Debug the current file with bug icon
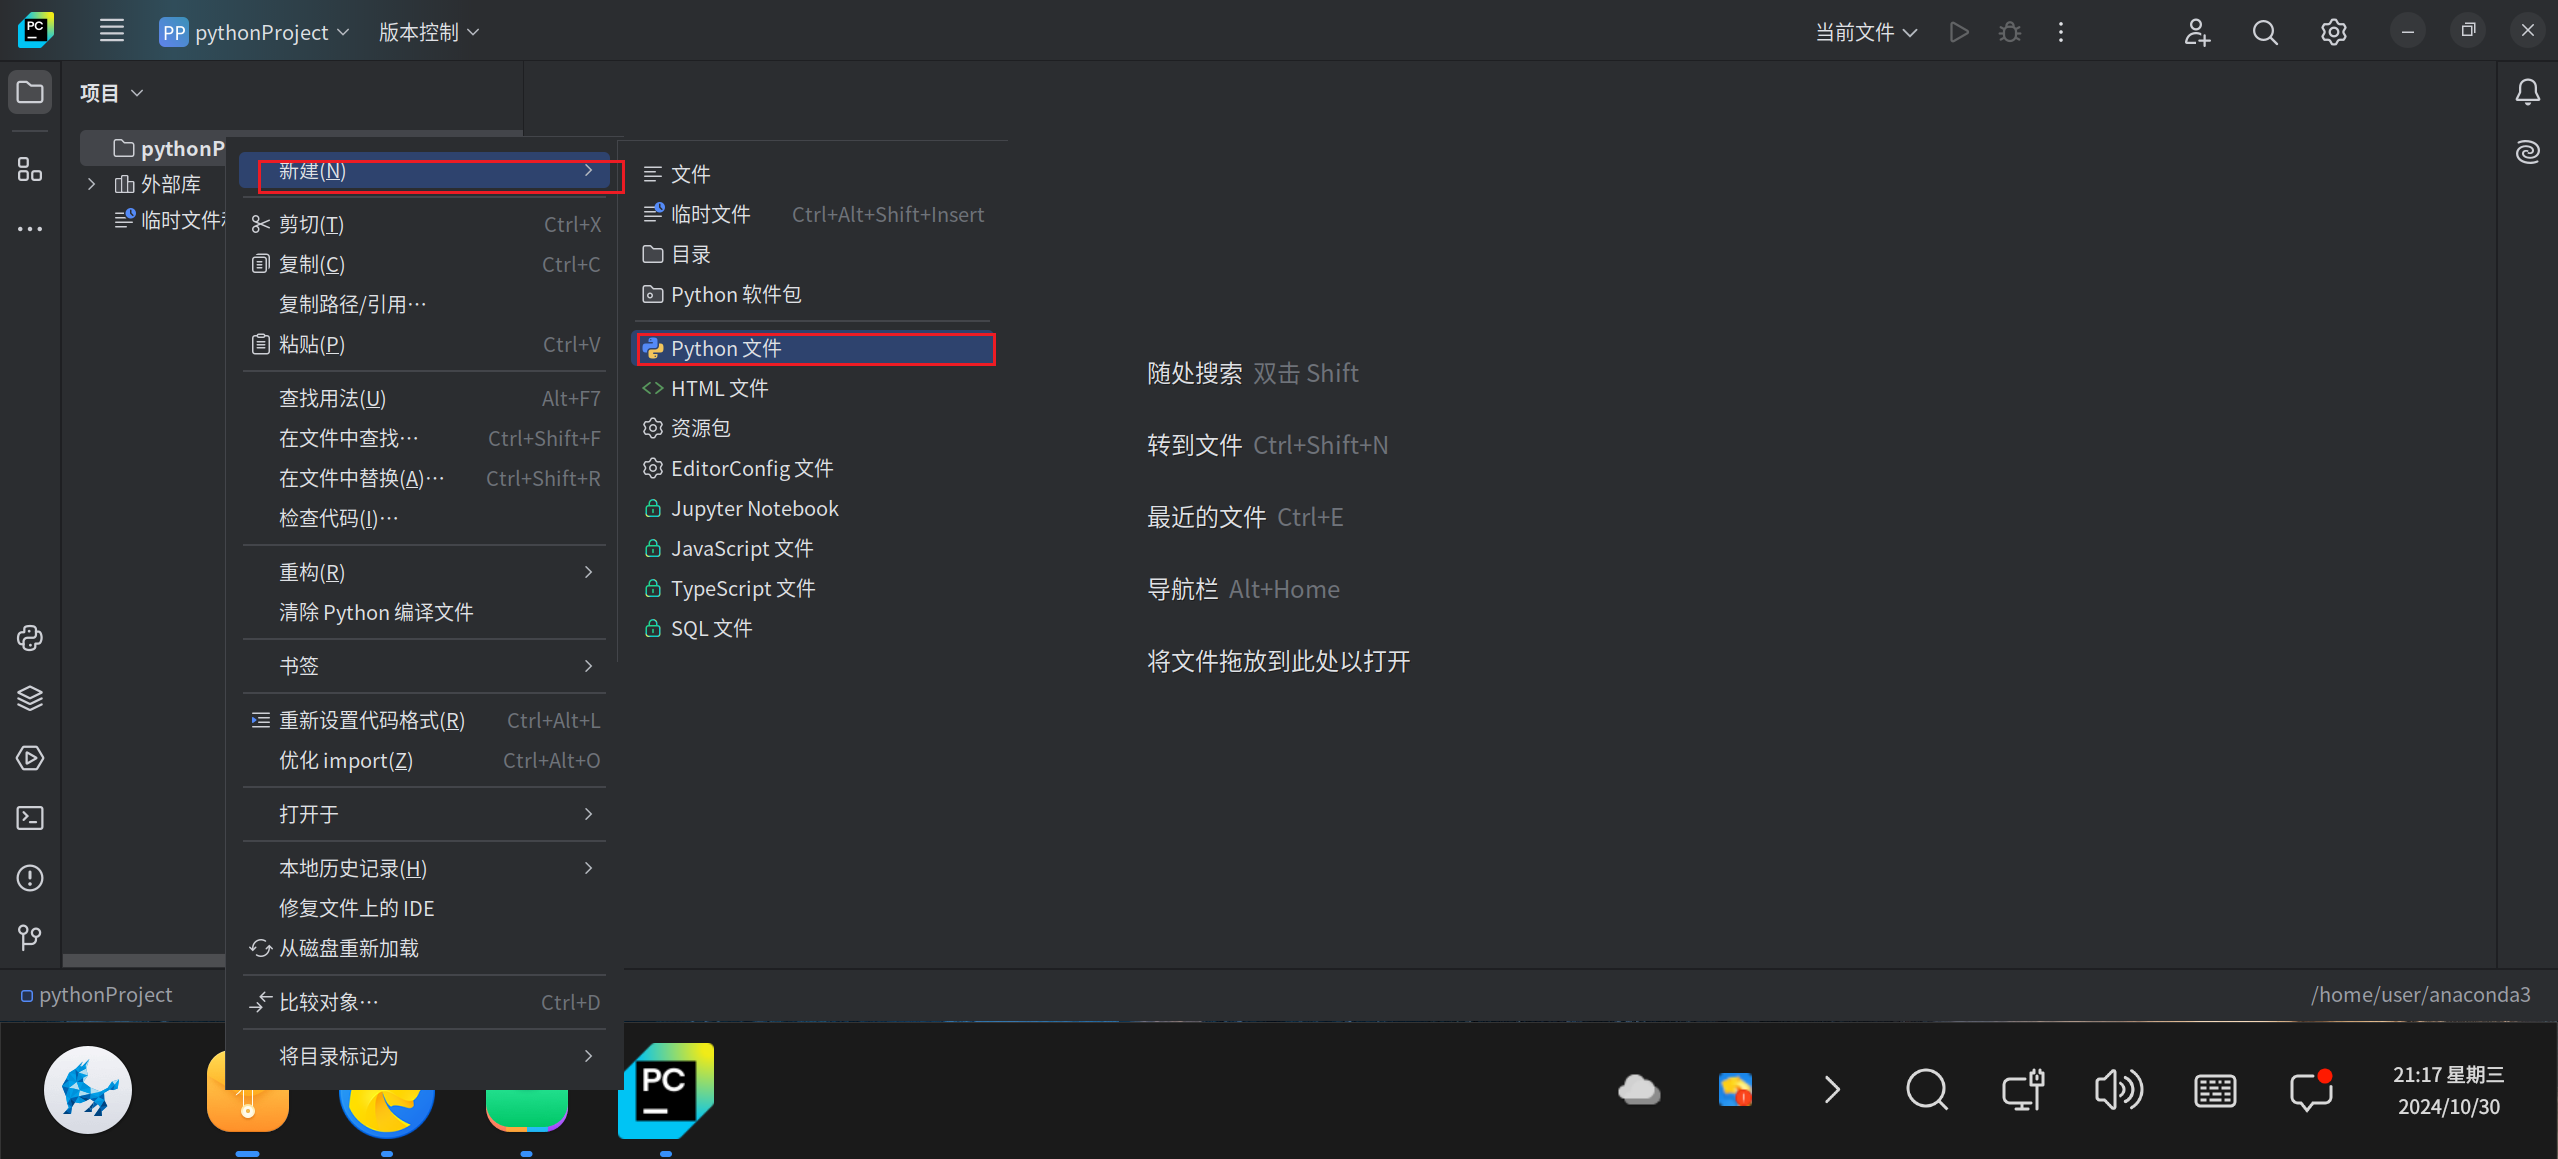The height and width of the screenshot is (1159, 2558). [x=2009, y=32]
